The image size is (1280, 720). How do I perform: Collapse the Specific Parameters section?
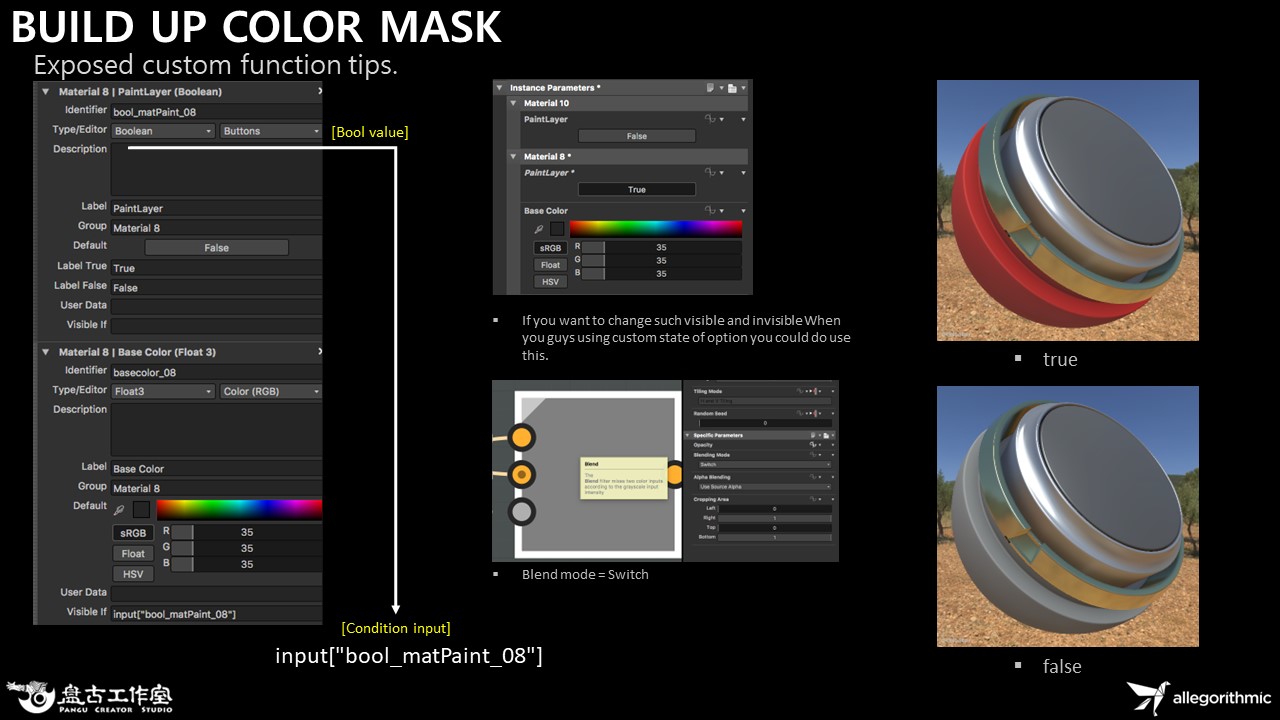click(687, 435)
